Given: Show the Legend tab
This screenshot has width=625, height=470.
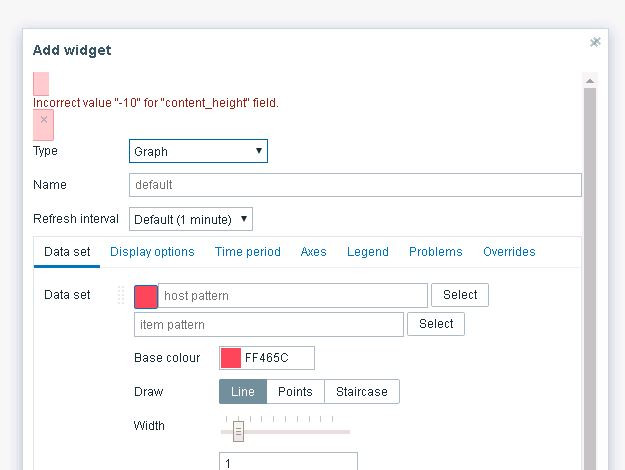Looking at the screenshot, I should tap(367, 252).
